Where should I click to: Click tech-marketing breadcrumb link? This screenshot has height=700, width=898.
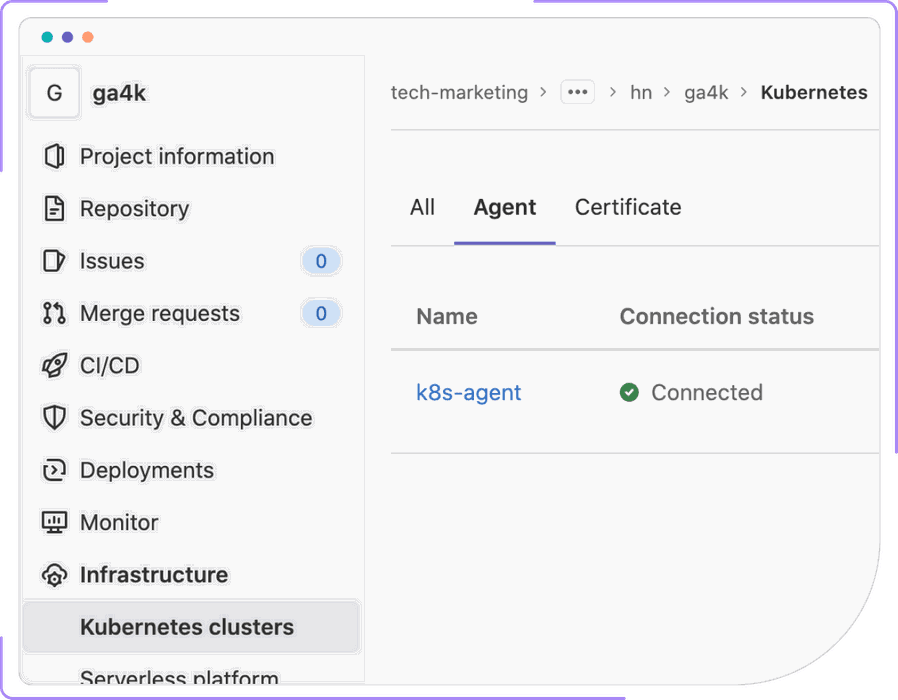459,92
